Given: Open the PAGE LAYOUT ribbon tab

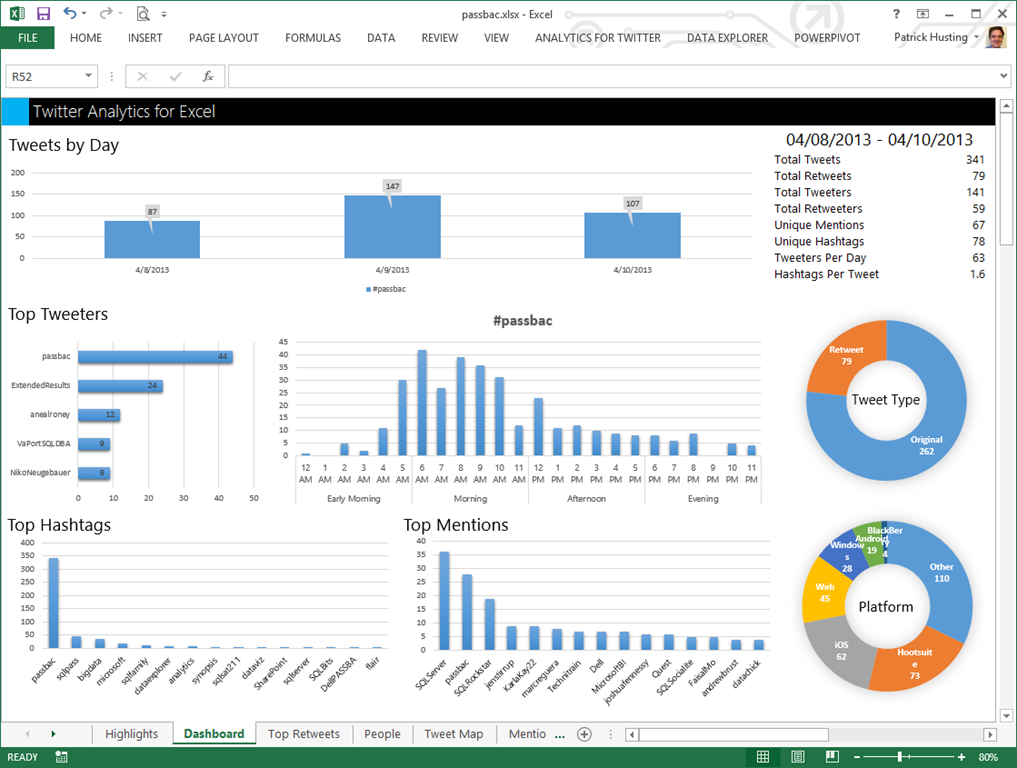Looking at the screenshot, I should [x=224, y=38].
